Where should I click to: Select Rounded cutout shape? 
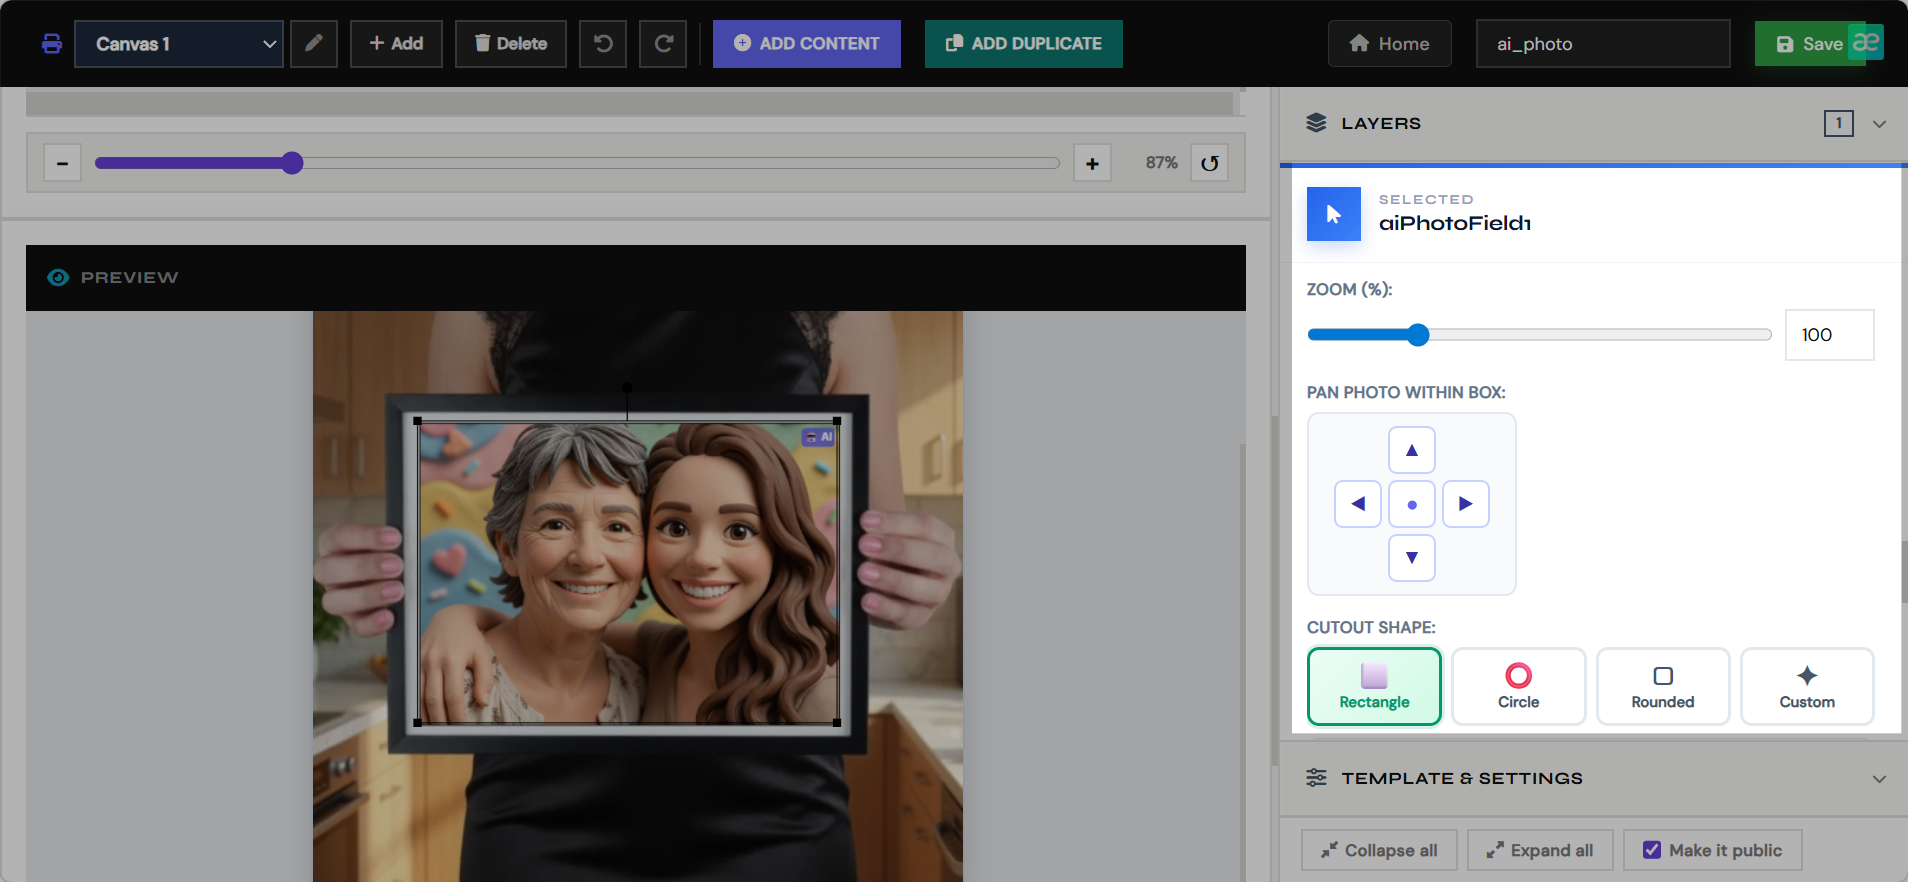click(1663, 686)
